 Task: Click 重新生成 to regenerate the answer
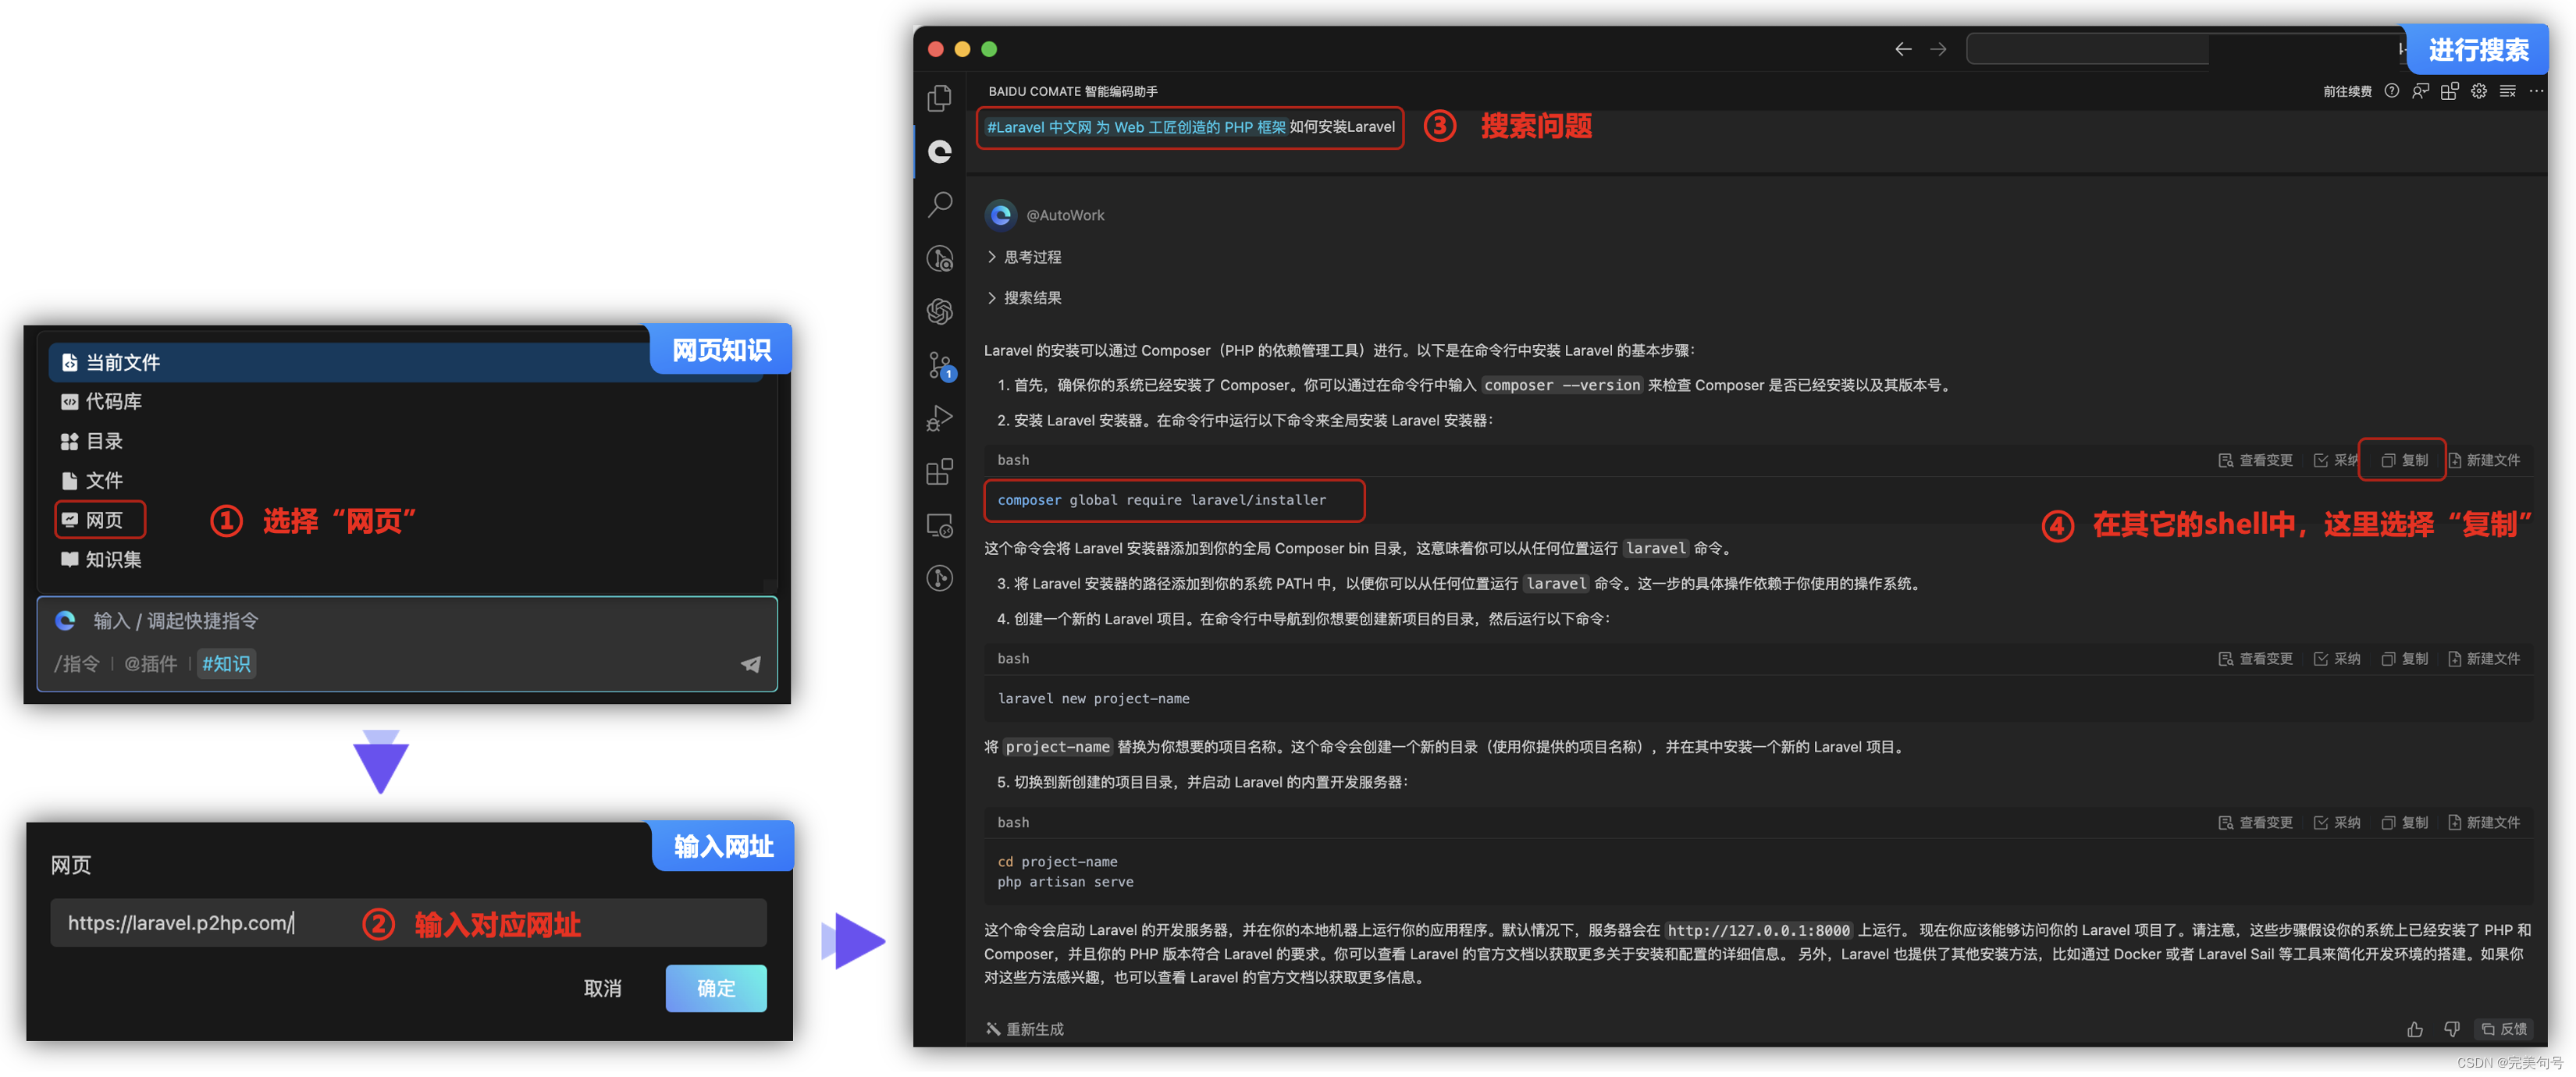[1025, 1029]
